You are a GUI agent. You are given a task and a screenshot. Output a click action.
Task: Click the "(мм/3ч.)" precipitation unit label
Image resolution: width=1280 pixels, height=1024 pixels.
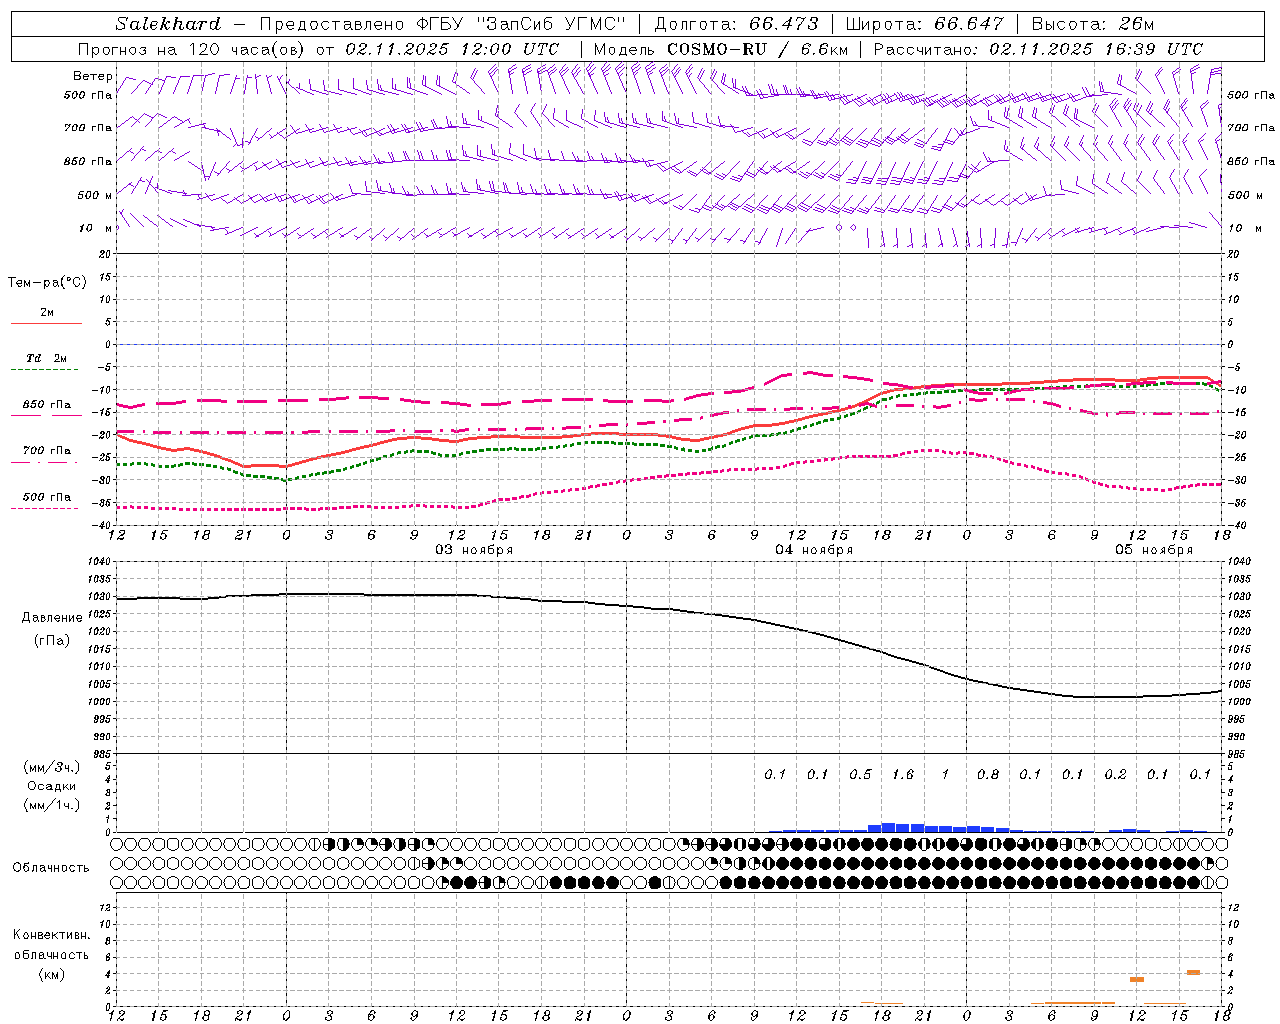52,767
